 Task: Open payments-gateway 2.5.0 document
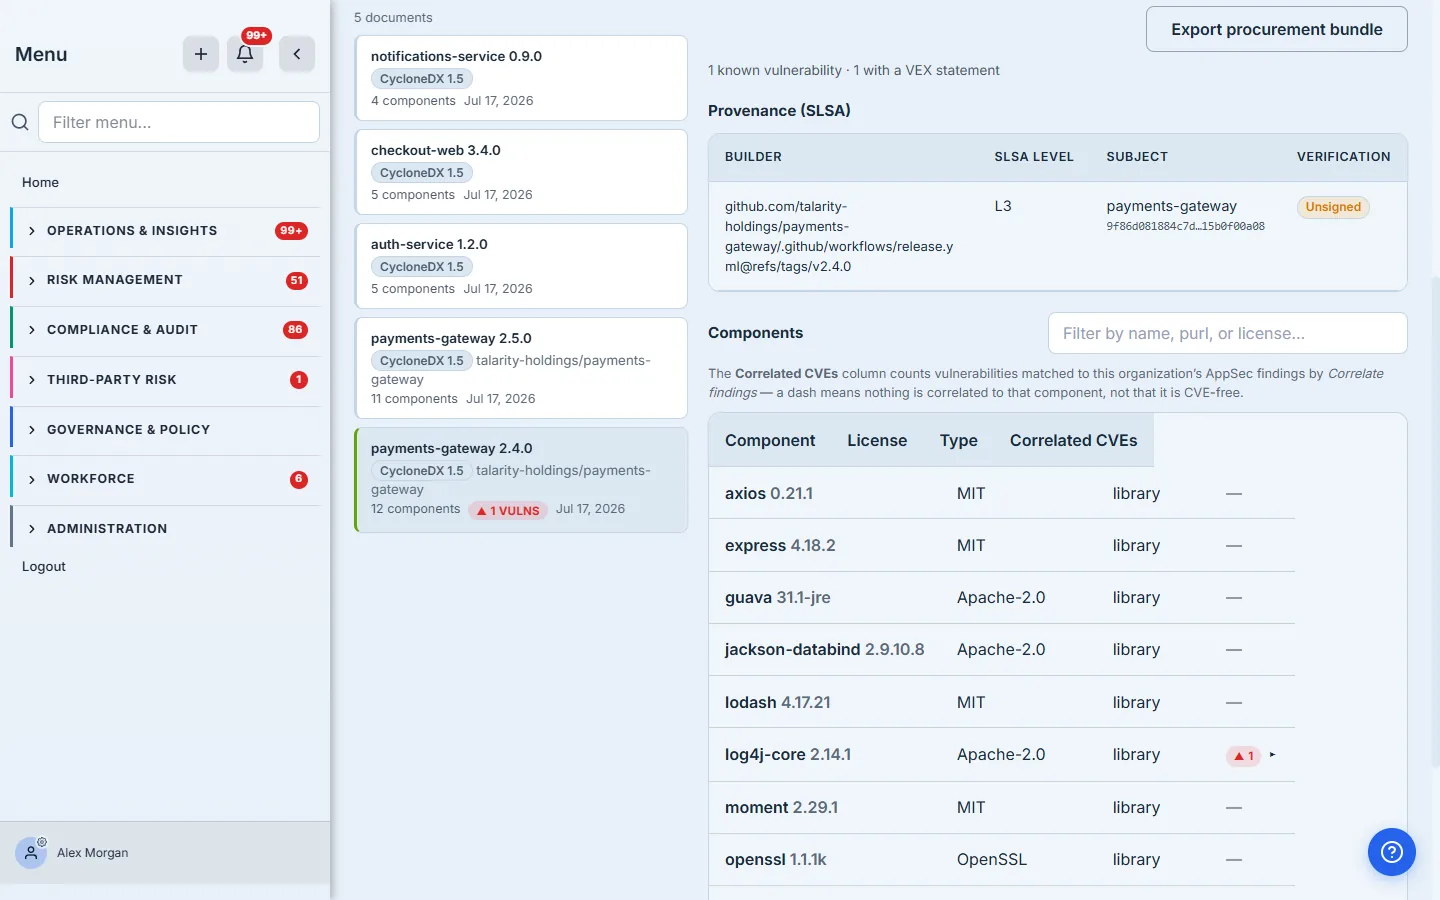click(521, 368)
